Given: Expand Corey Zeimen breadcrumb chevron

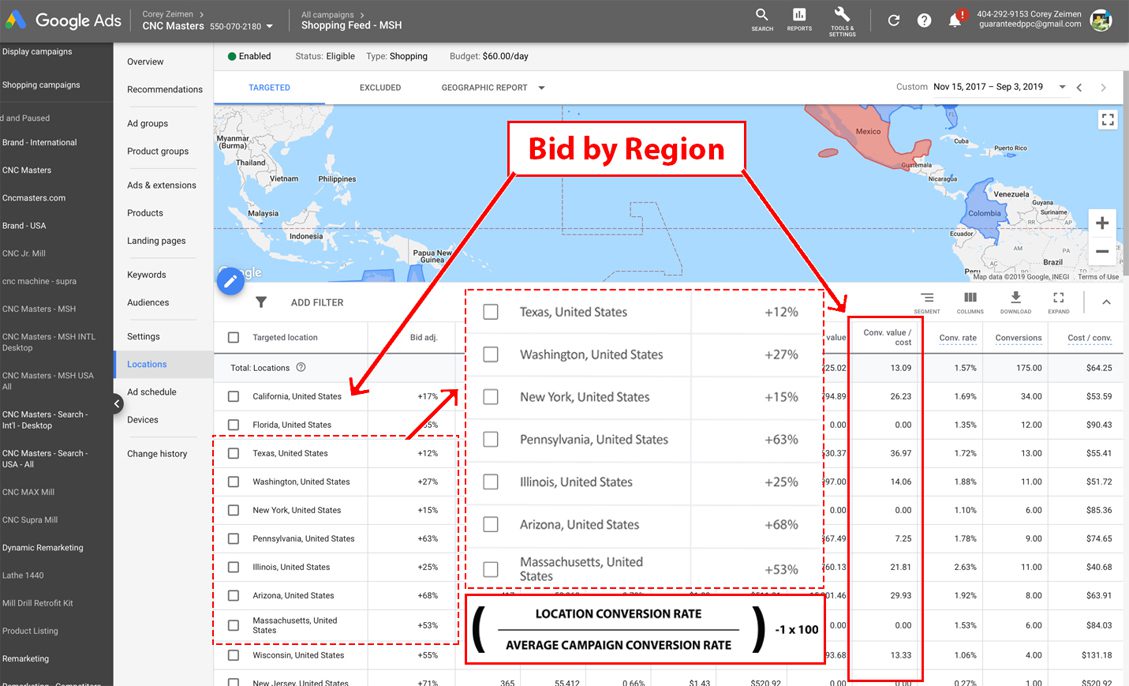Looking at the screenshot, I should click(202, 14).
